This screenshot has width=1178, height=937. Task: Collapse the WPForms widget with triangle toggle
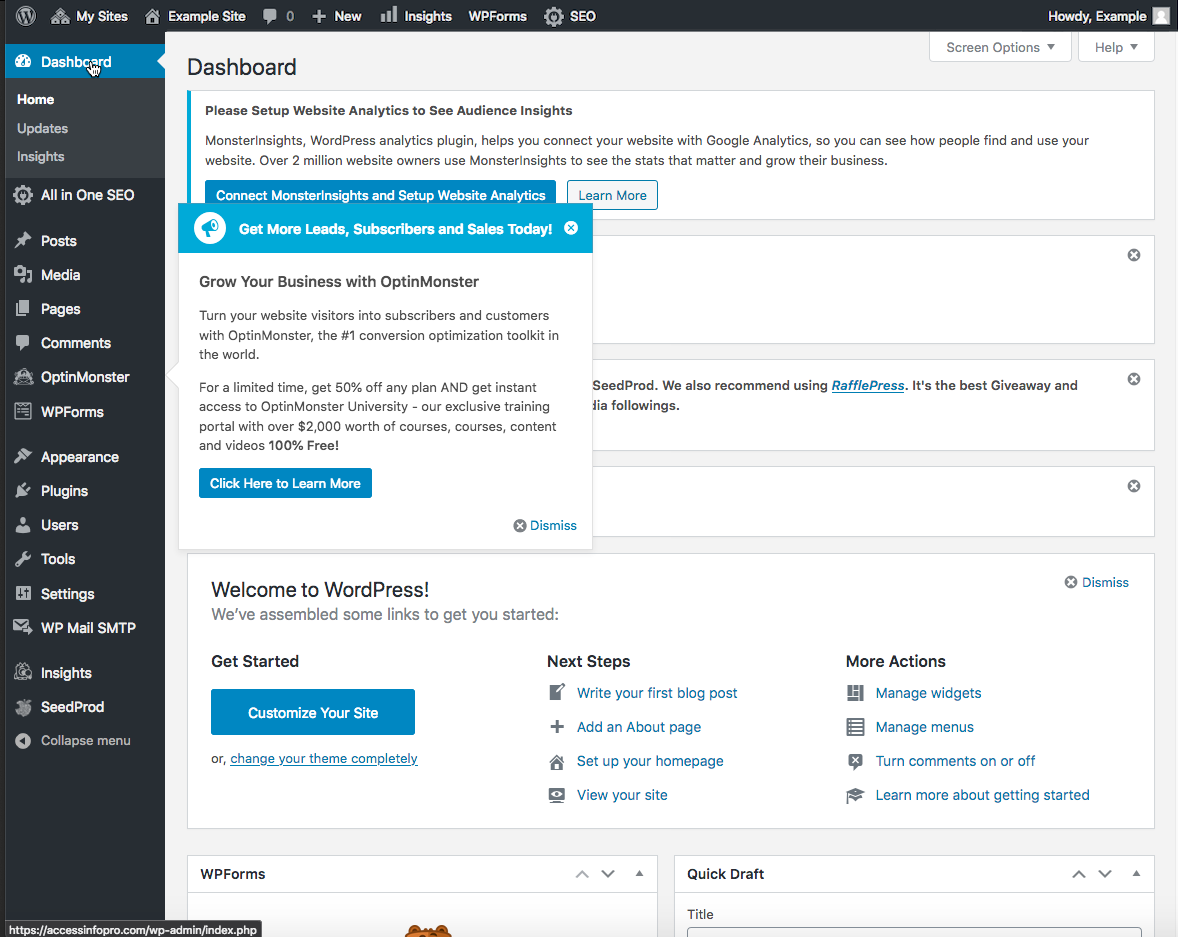pos(639,873)
